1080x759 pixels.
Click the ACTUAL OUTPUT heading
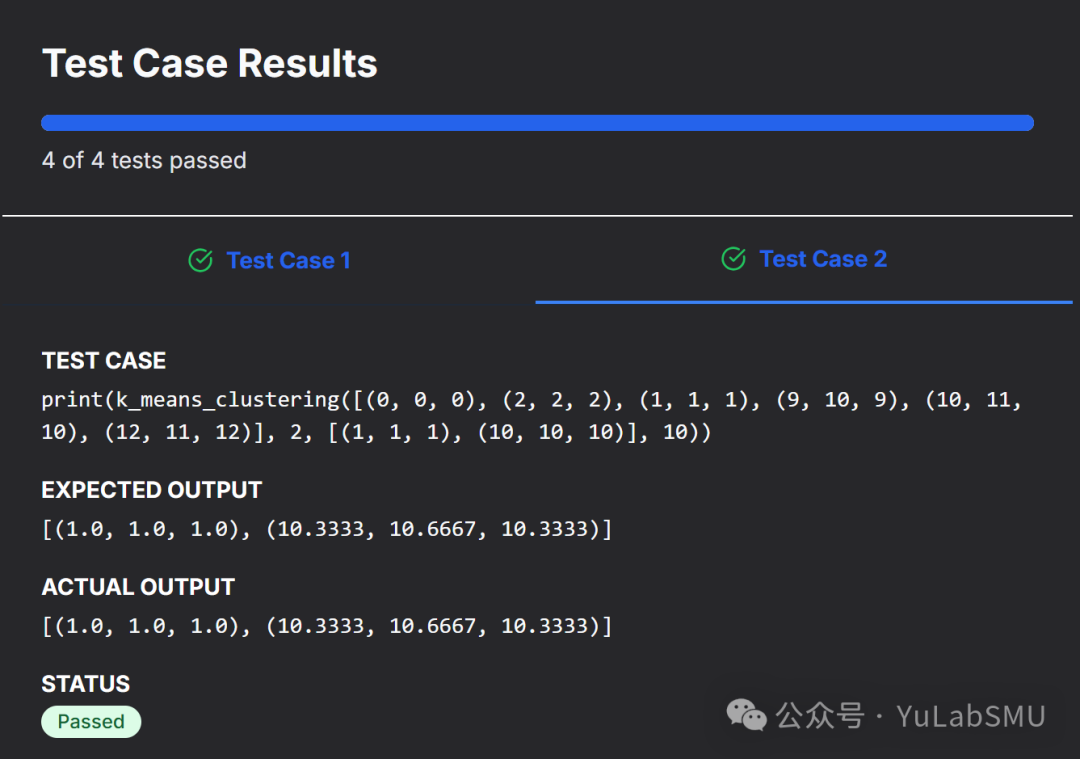pos(138,587)
